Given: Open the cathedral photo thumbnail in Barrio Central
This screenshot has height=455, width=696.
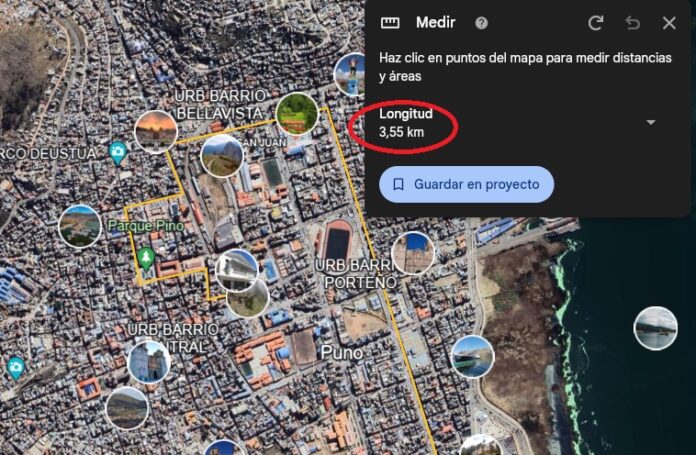Looking at the screenshot, I should [149, 362].
